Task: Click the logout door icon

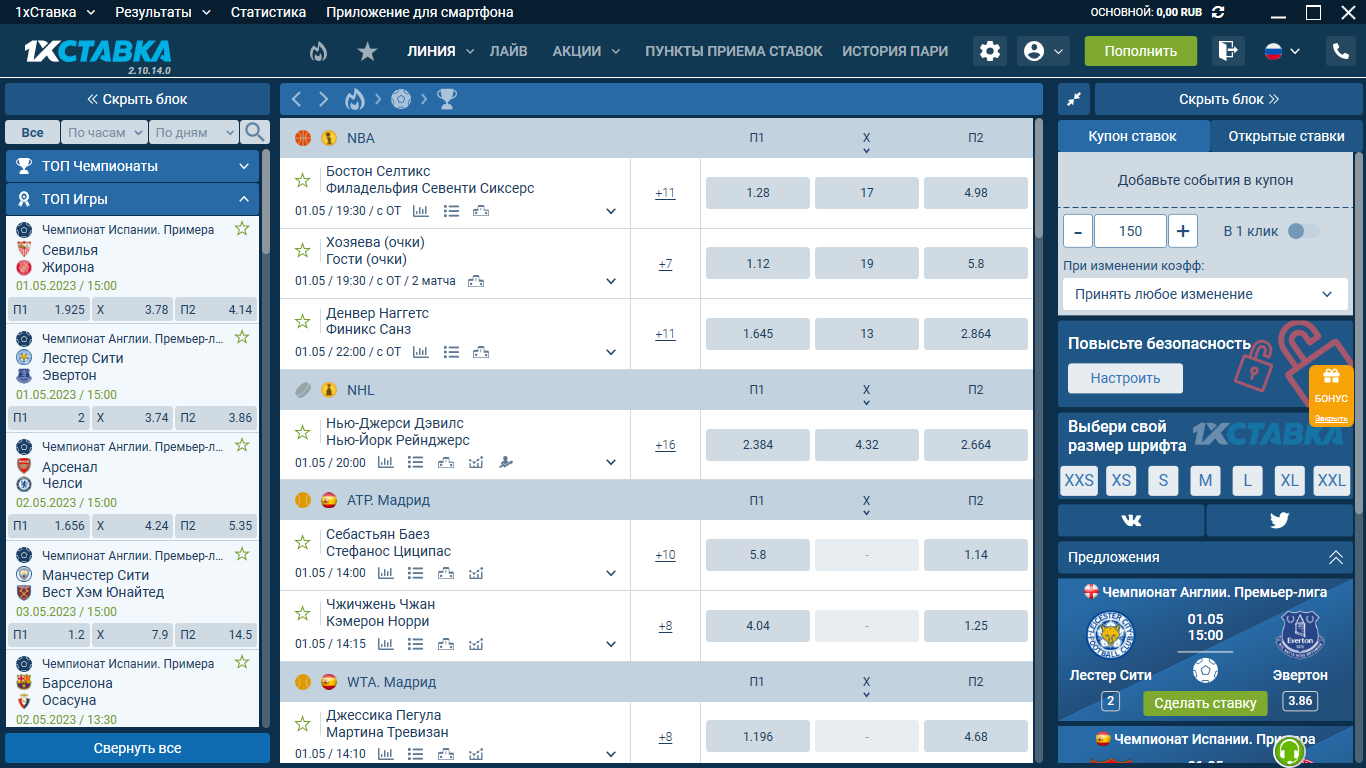Action: [1227, 51]
